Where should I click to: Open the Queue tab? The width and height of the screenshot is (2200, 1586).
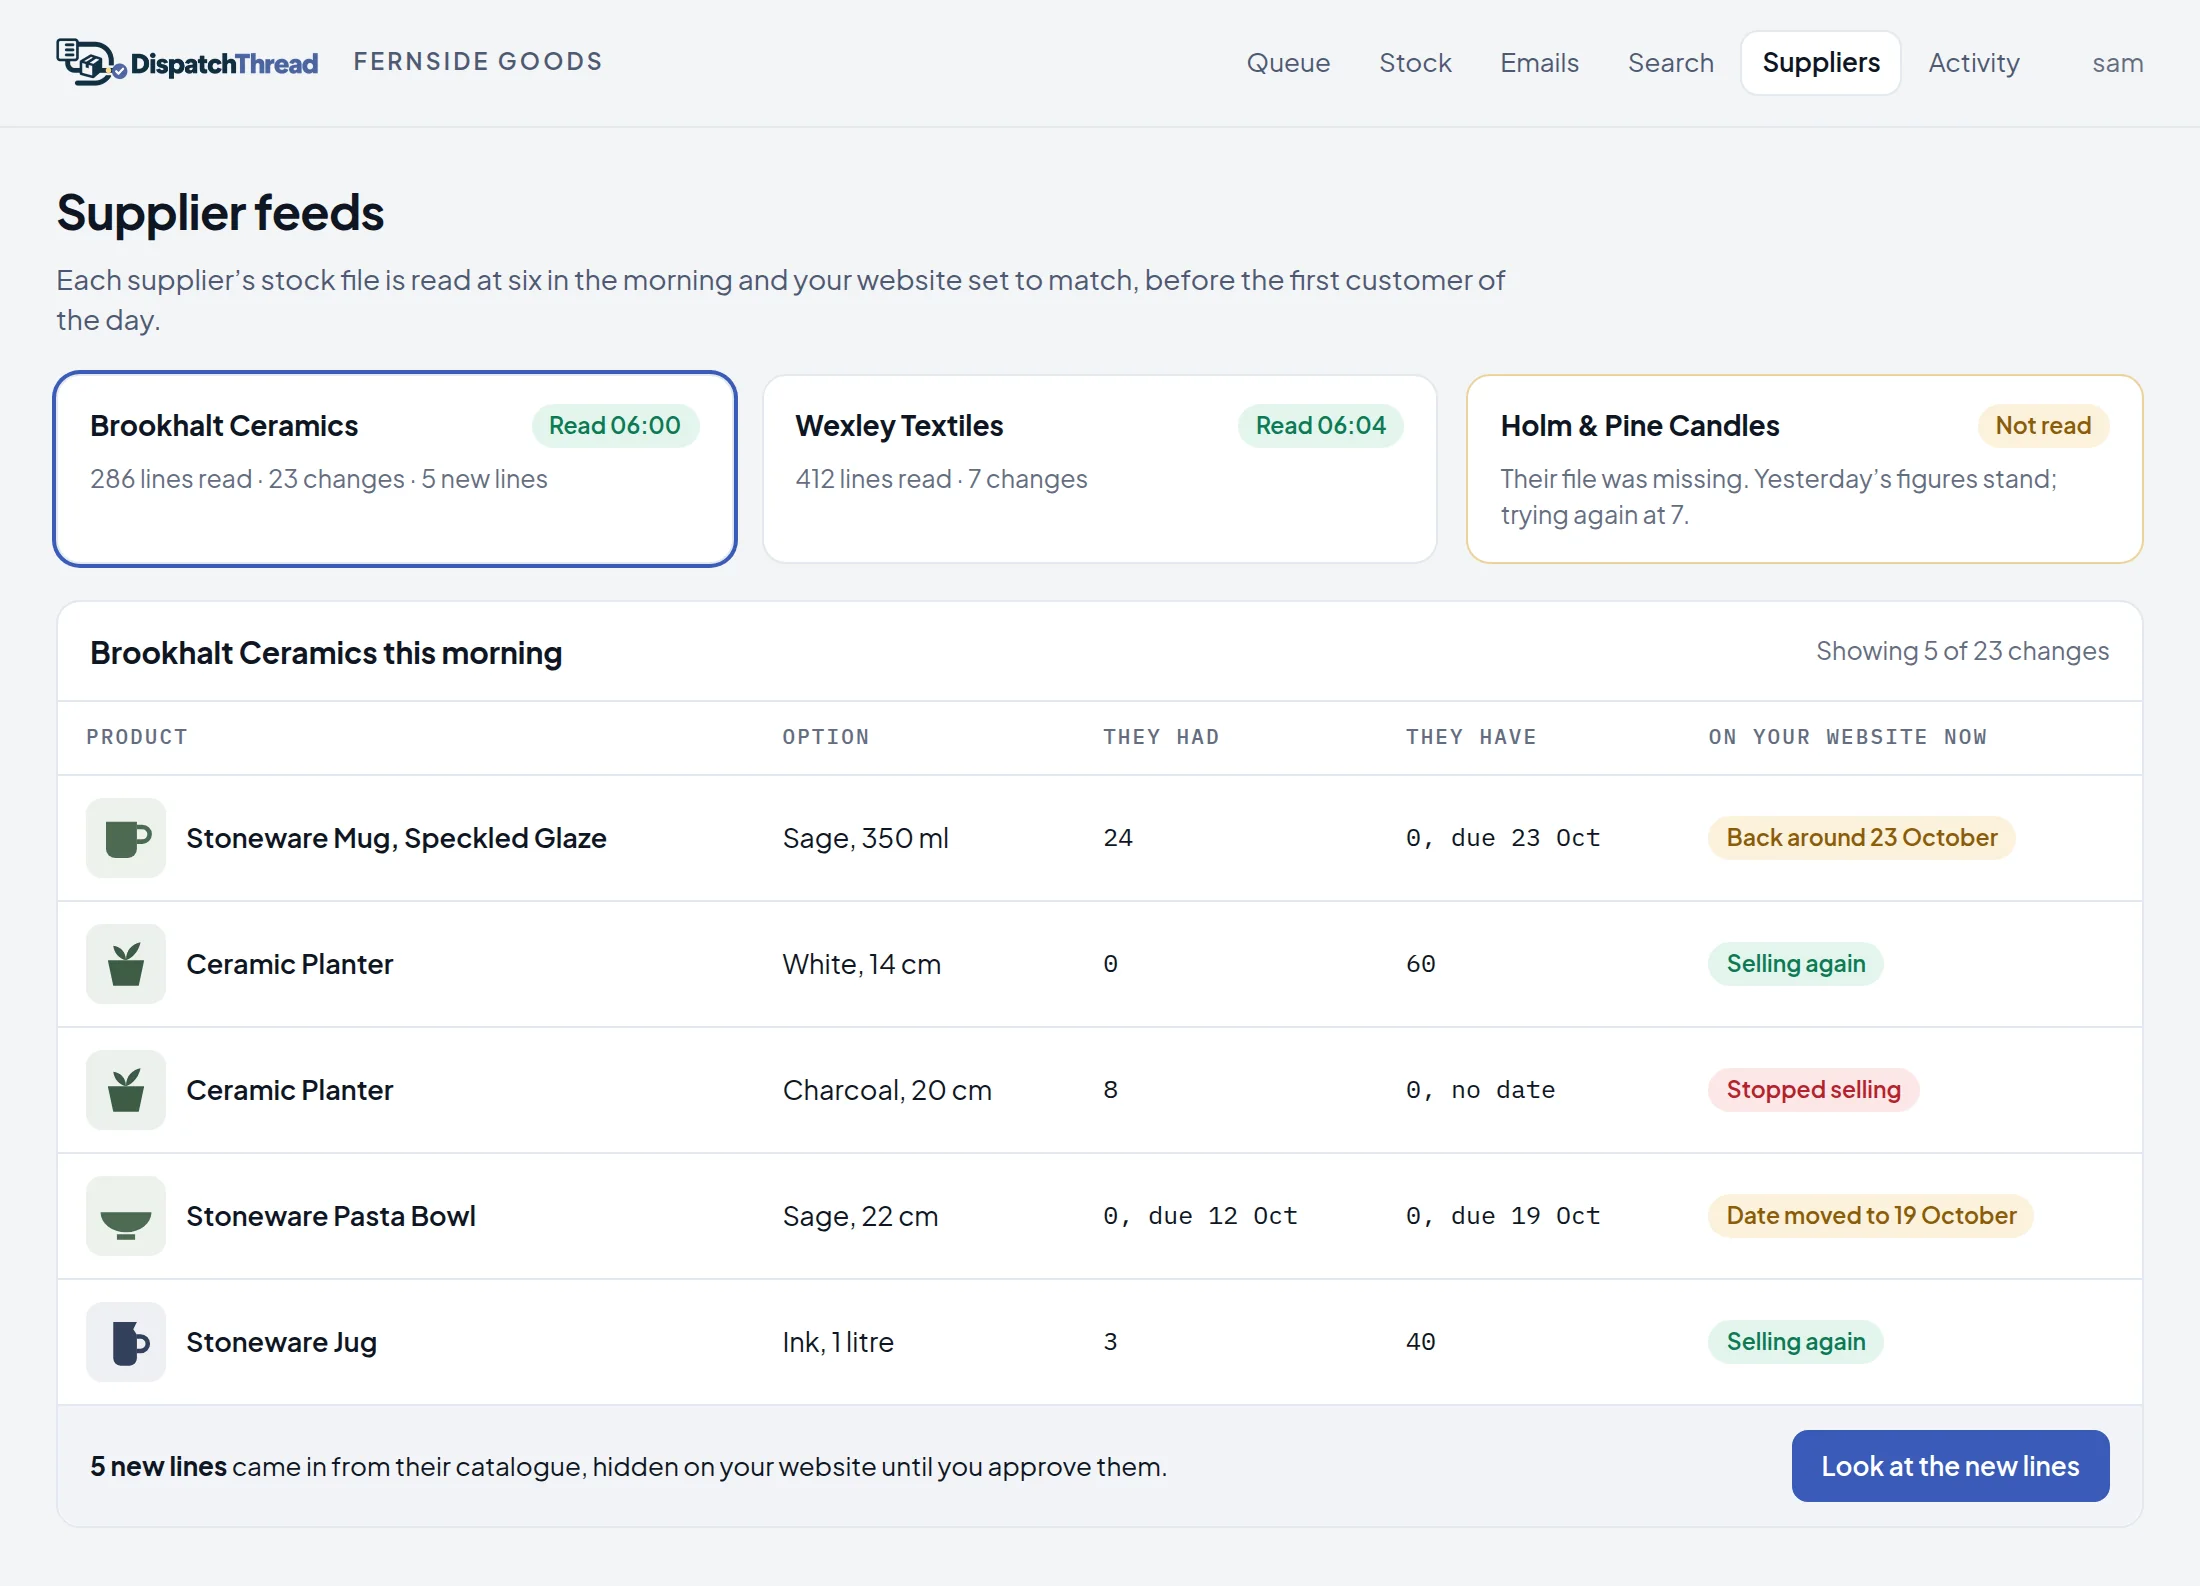click(x=1288, y=63)
